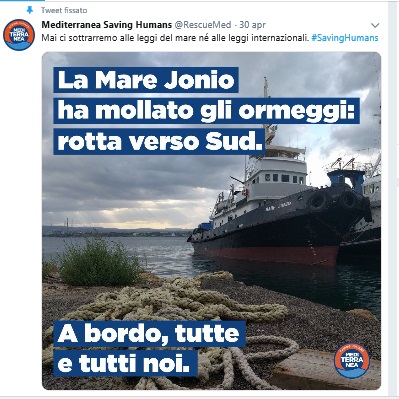The image size is (399, 399).
Task: Expand the tweet options chevron
Action: click(x=375, y=25)
